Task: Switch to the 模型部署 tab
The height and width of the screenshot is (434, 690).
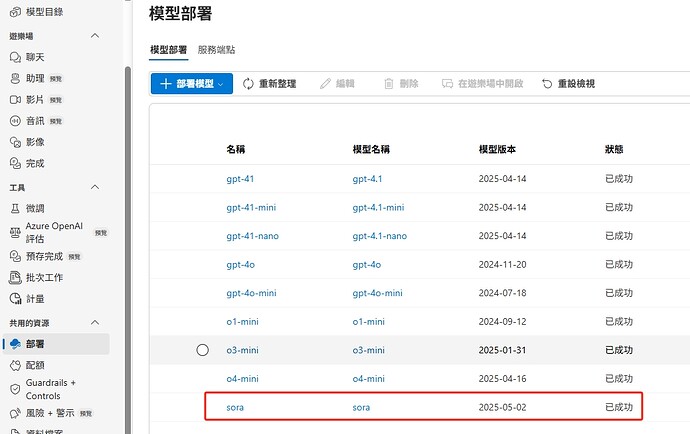Action: pyautogui.click(x=169, y=50)
